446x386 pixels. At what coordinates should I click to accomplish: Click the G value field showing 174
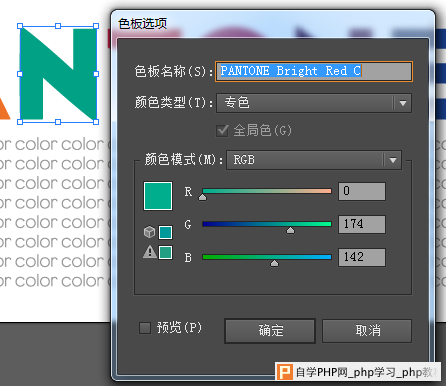pos(362,224)
